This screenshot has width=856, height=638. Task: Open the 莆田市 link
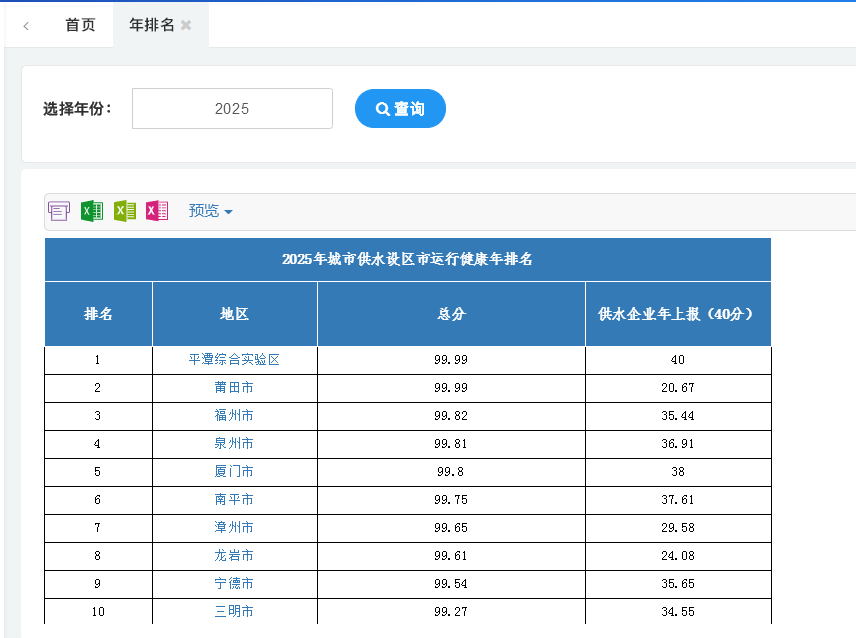pos(233,387)
